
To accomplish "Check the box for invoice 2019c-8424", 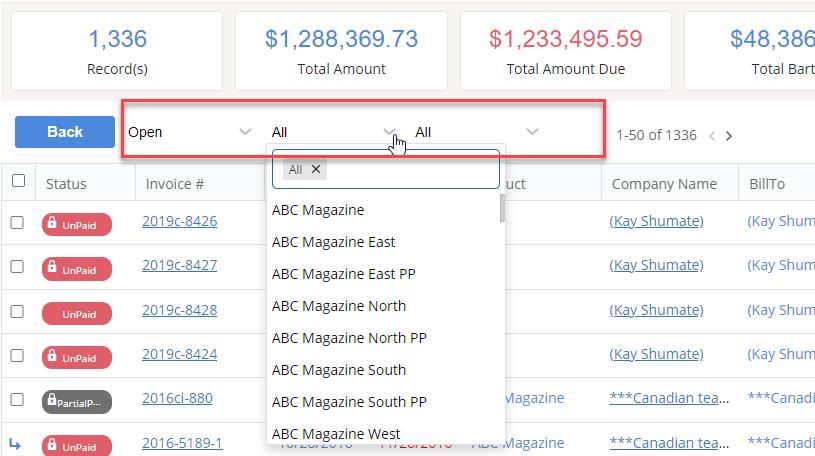I will coord(17,355).
